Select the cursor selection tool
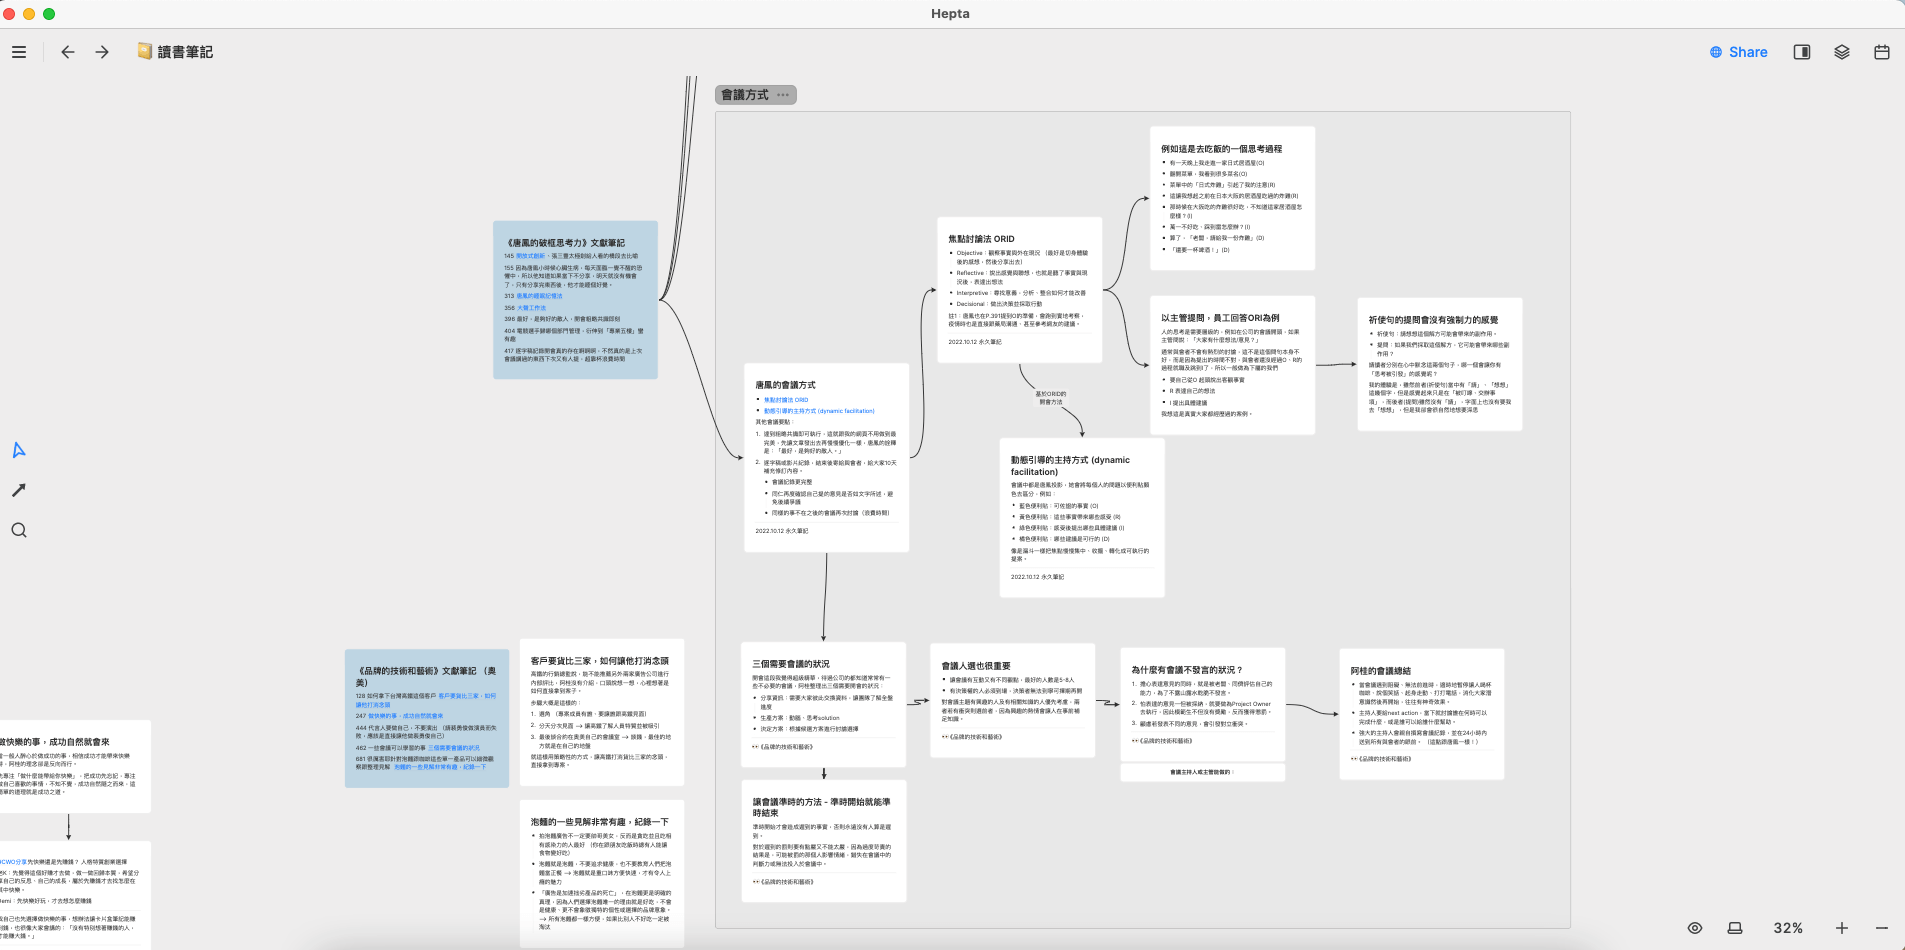The image size is (1905, 950). pos(19,450)
